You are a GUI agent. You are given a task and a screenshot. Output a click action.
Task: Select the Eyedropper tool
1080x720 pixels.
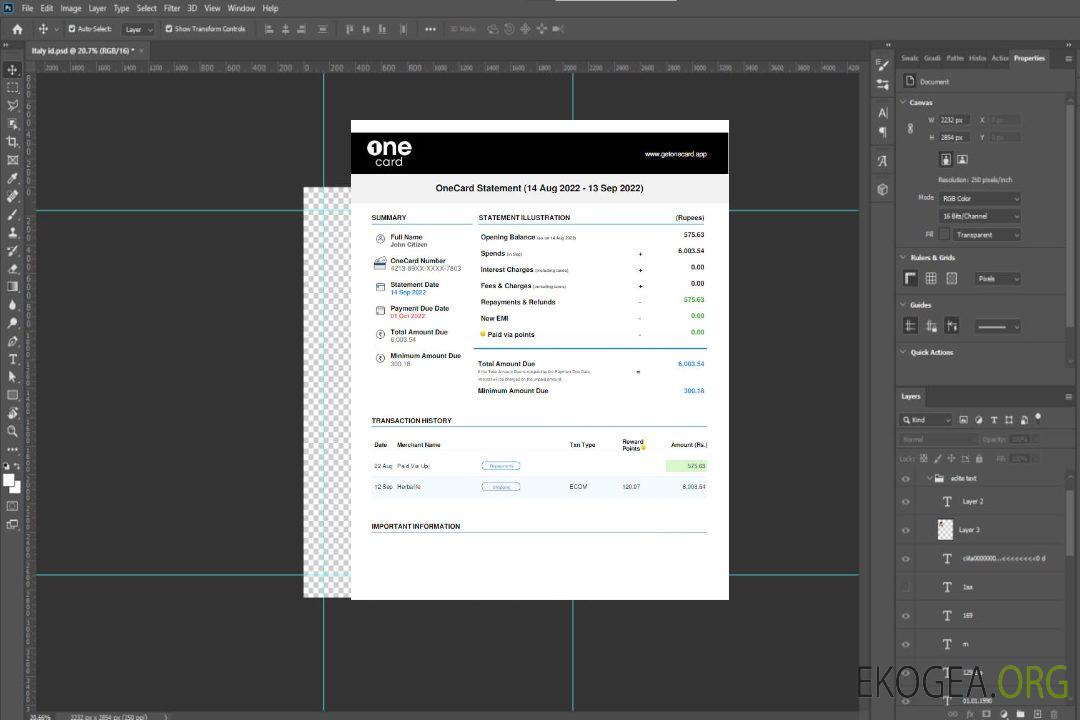pos(12,178)
